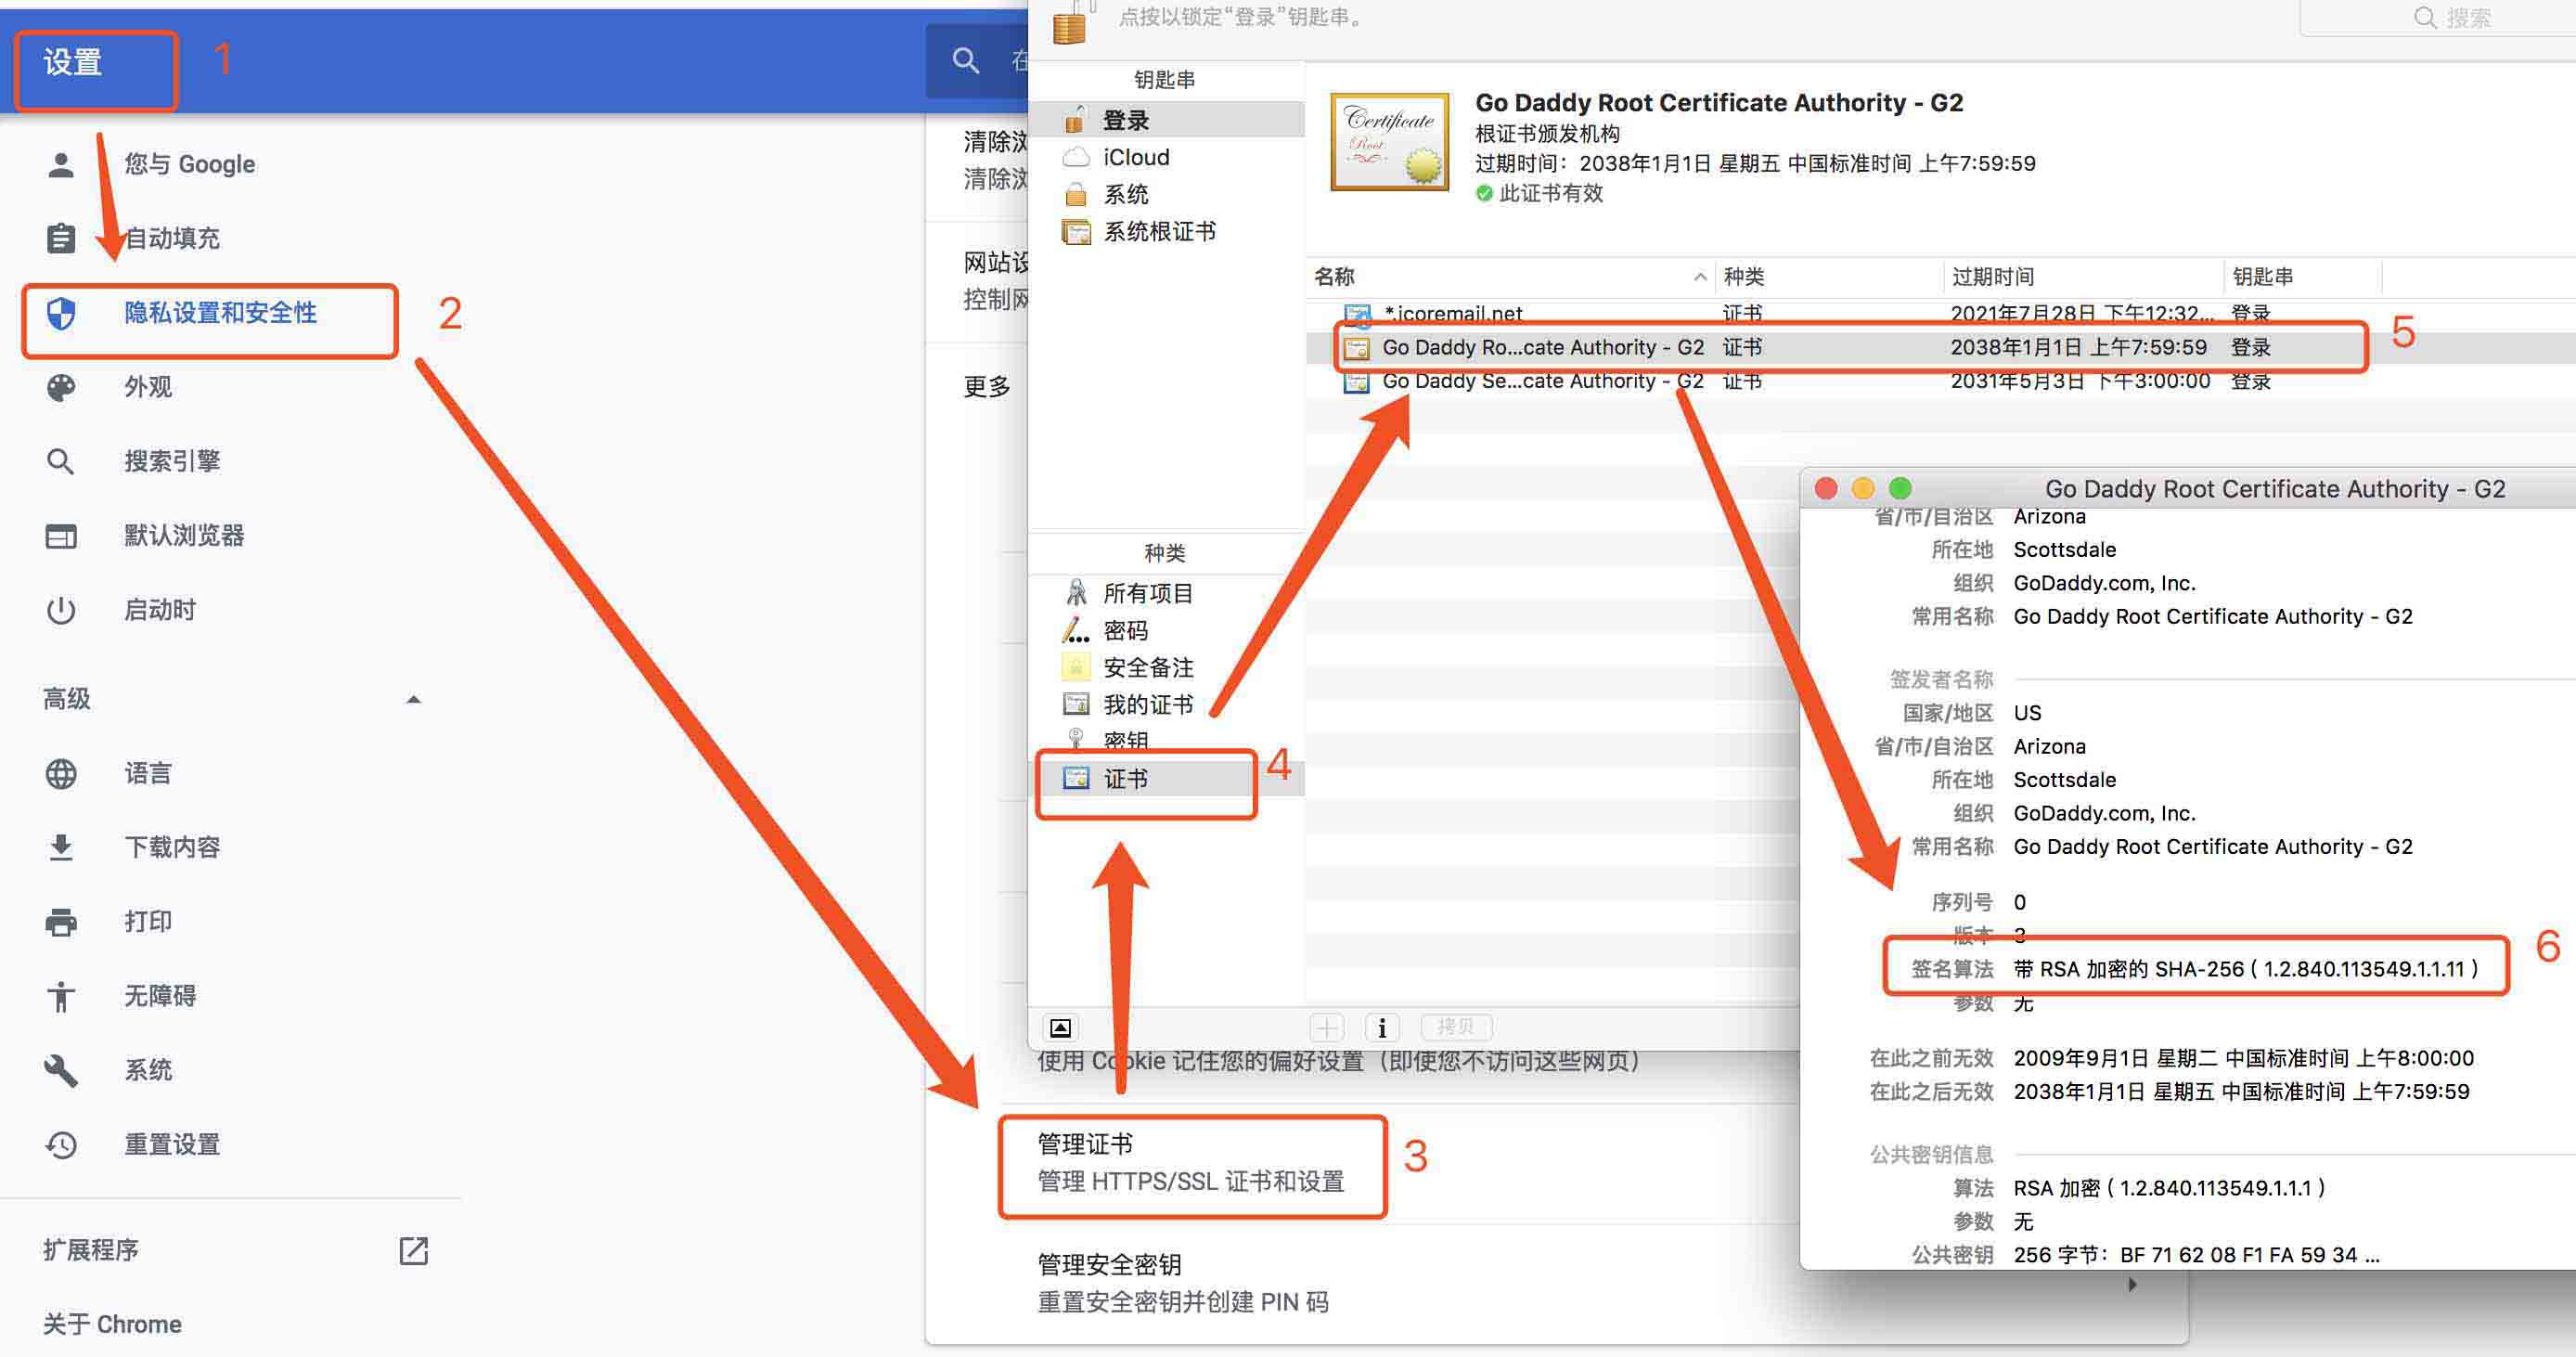Collapse the 高级 section arrow
Viewport: 2576px width, 1357px height.
[413, 699]
